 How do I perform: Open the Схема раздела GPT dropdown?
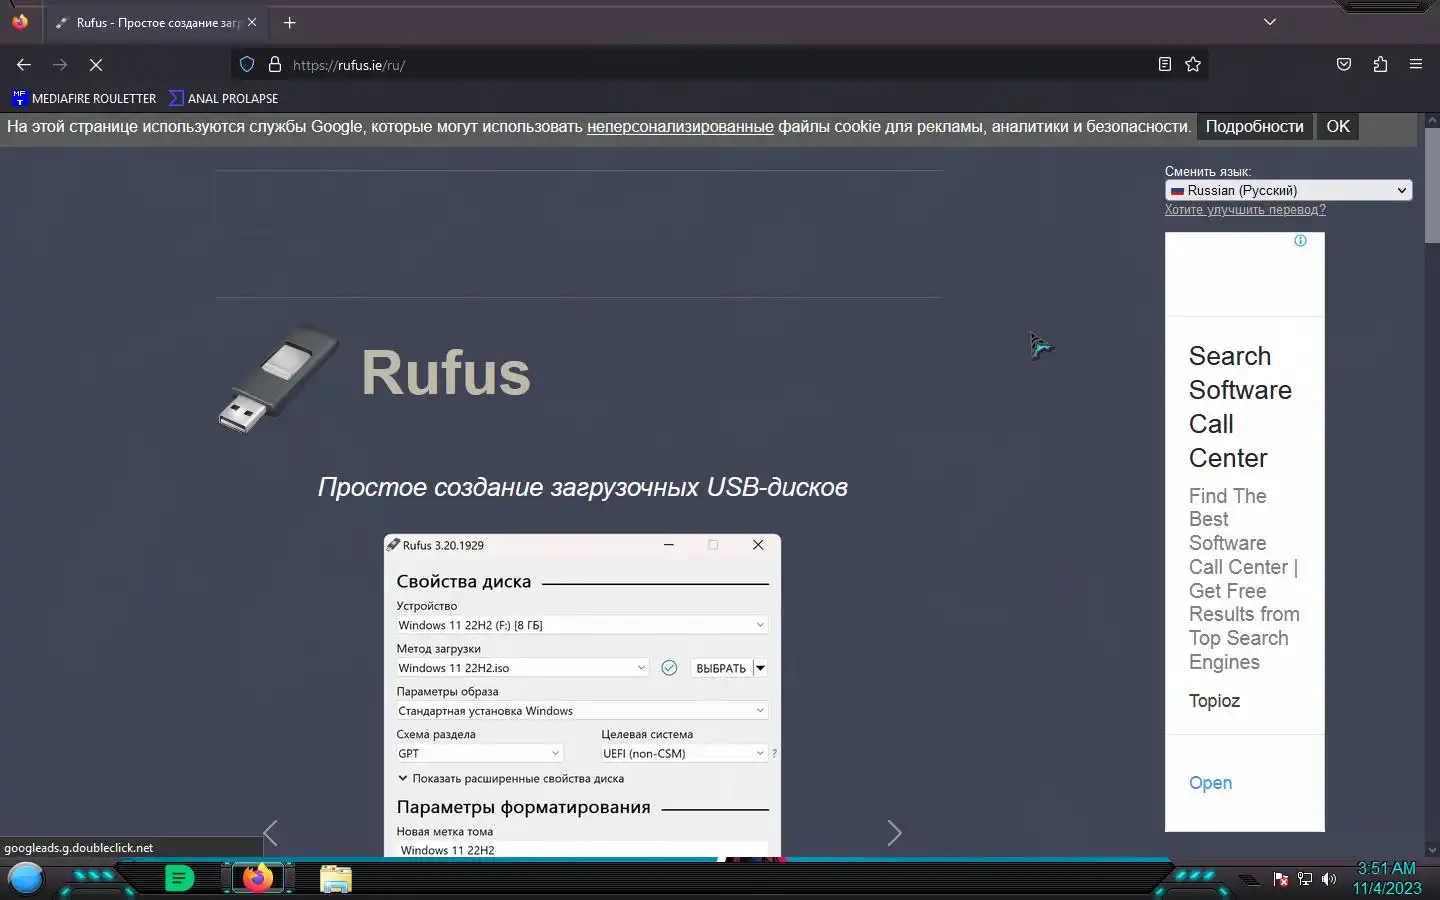coord(479,754)
